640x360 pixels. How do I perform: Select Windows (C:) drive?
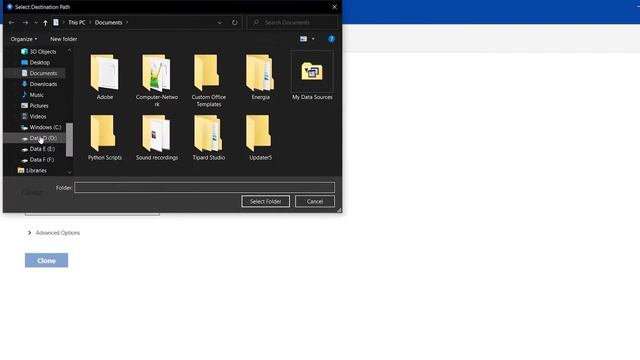coord(41,127)
